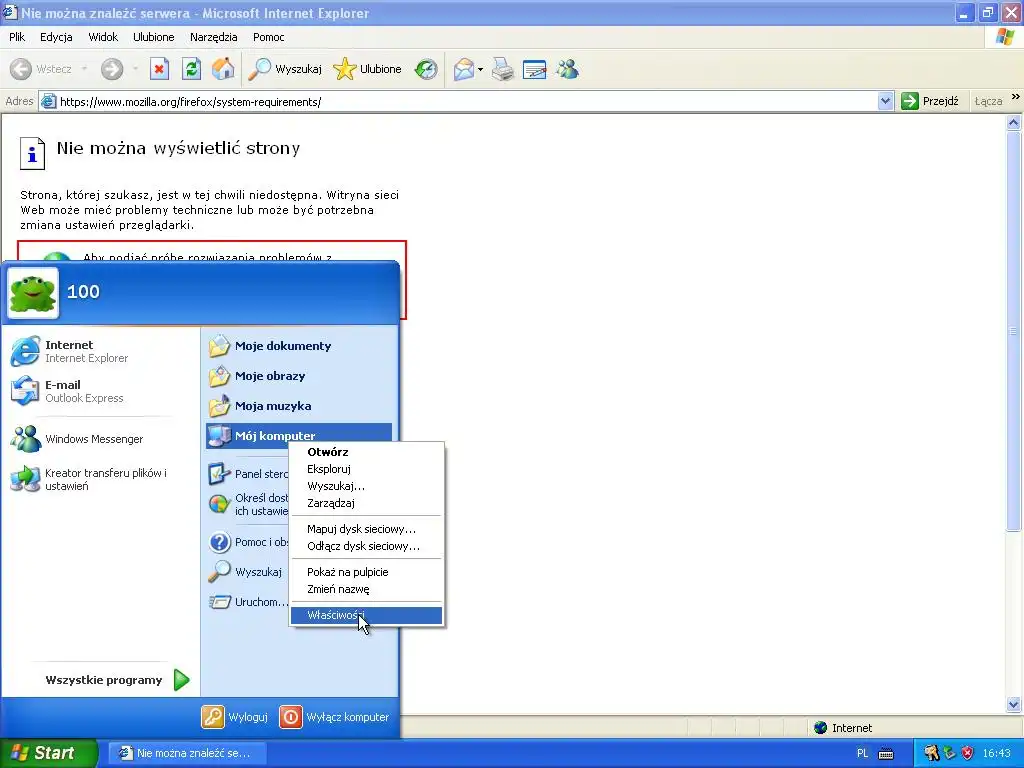Open the Edycja menu
Screen dimensions: 1024x768
56,37
